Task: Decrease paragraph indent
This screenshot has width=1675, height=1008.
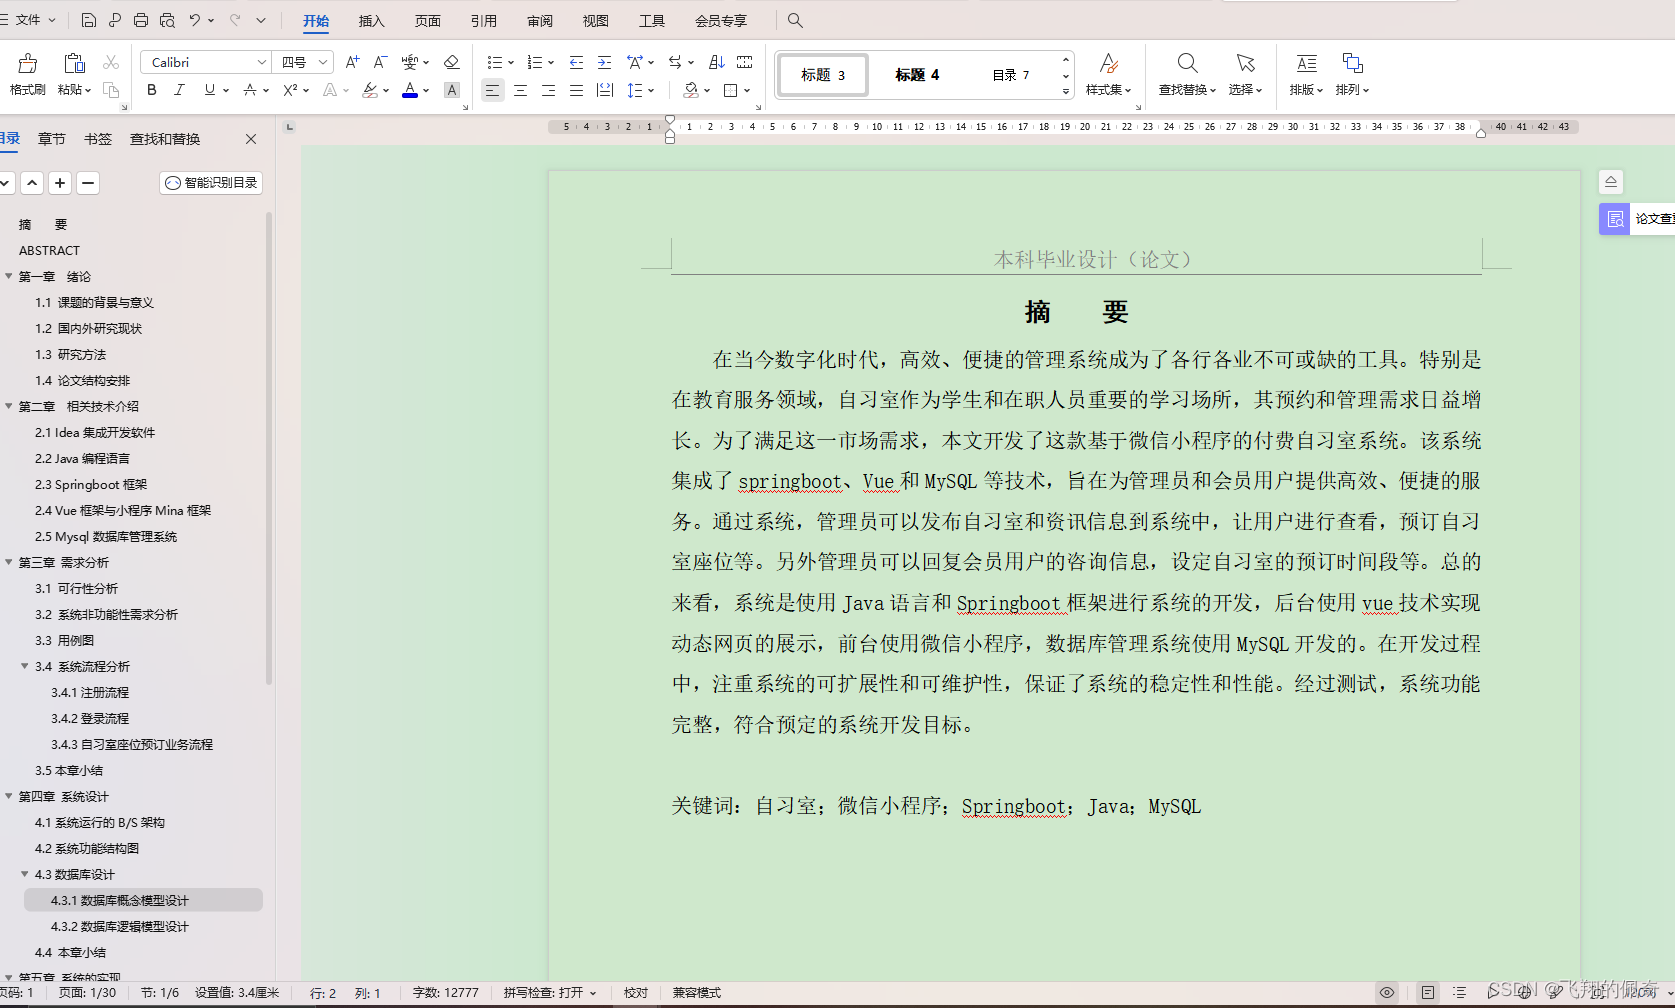Action: 576,62
